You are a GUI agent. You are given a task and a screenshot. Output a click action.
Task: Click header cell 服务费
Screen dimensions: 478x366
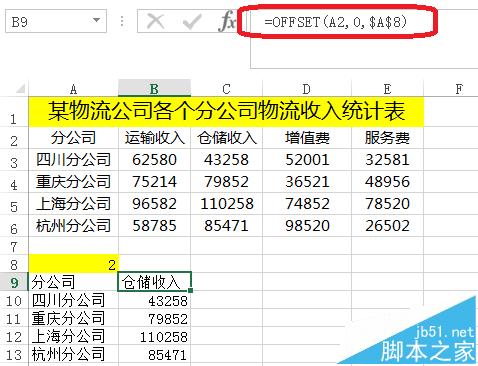tap(387, 138)
